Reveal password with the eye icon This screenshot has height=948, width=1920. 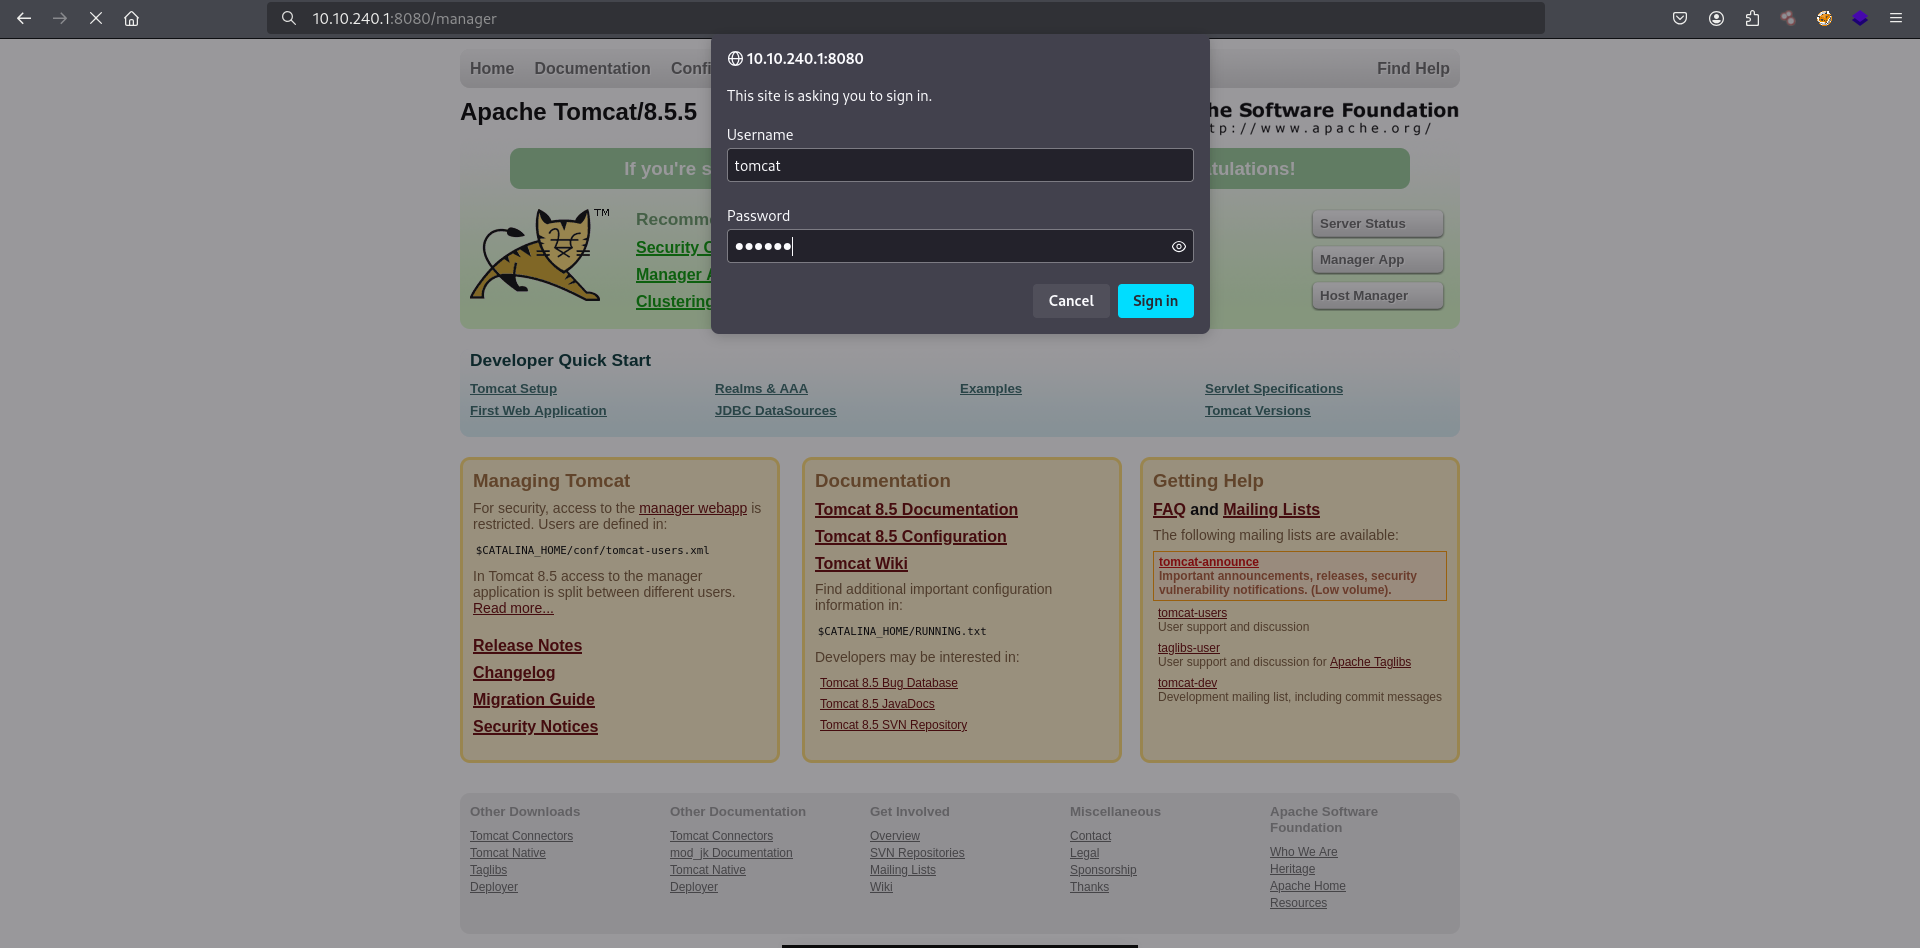(1179, 246)
